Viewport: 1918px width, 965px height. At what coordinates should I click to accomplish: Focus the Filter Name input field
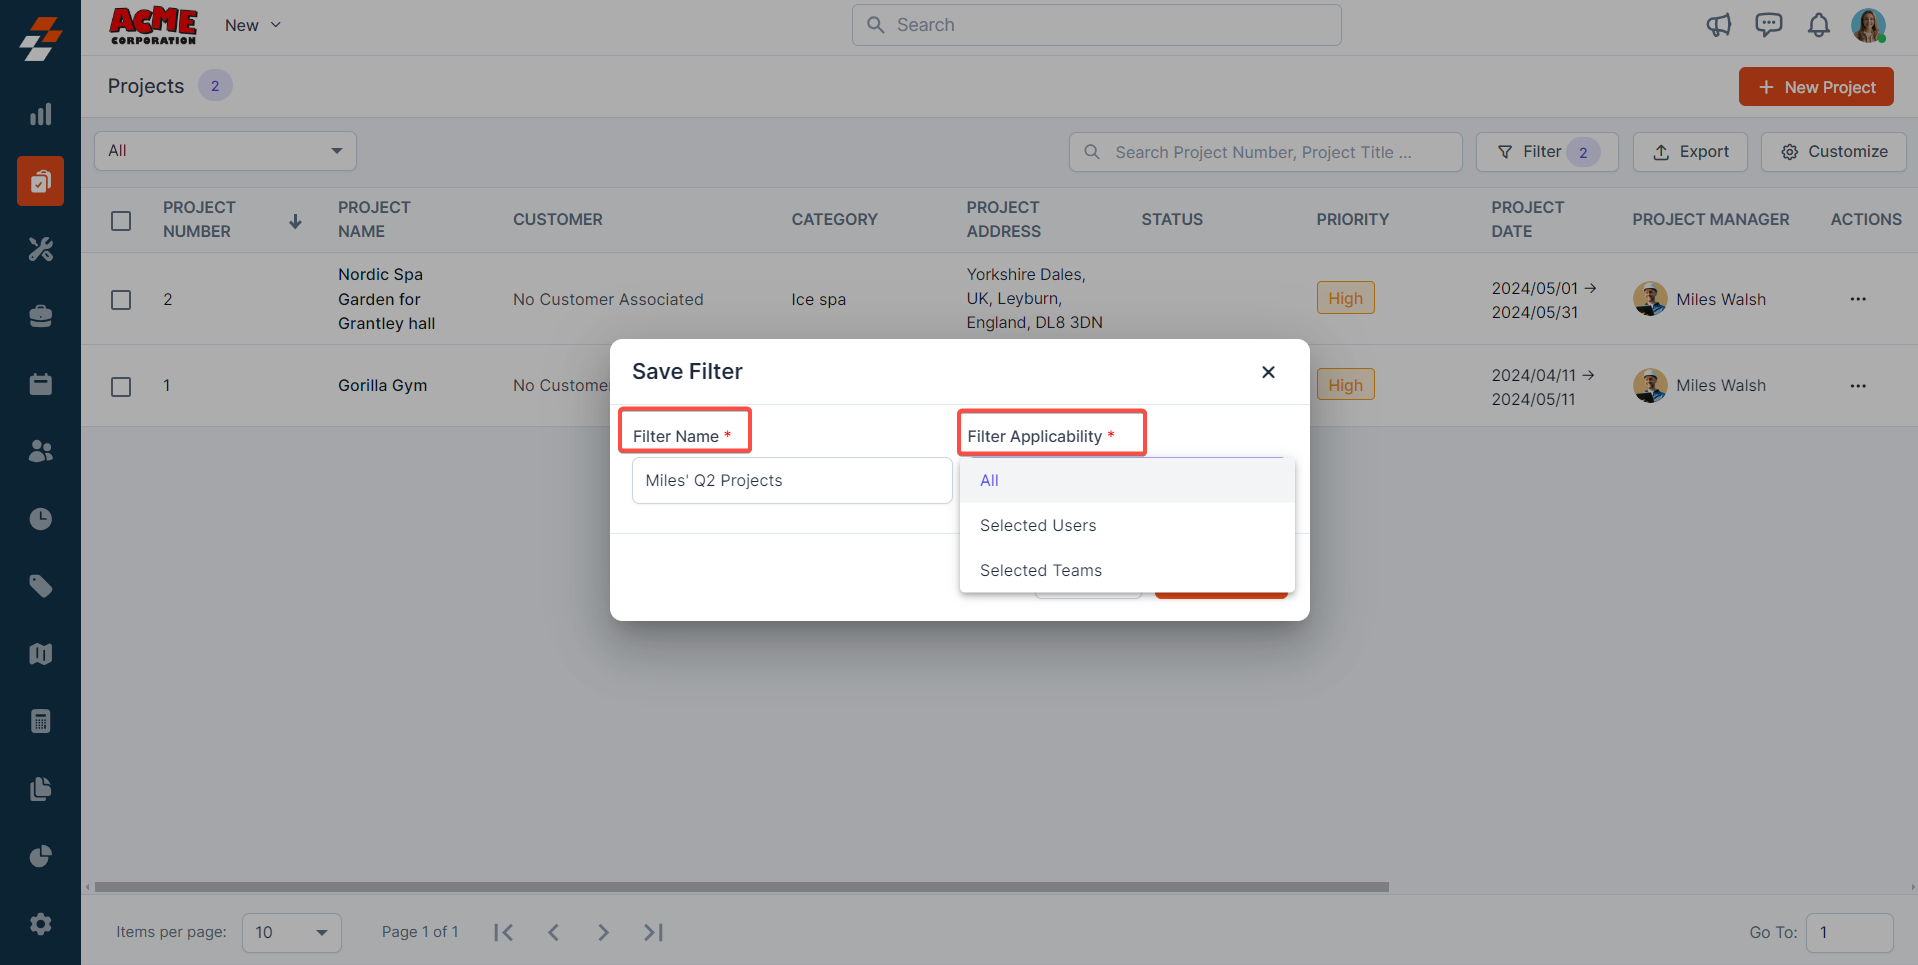tap(792, 480)
